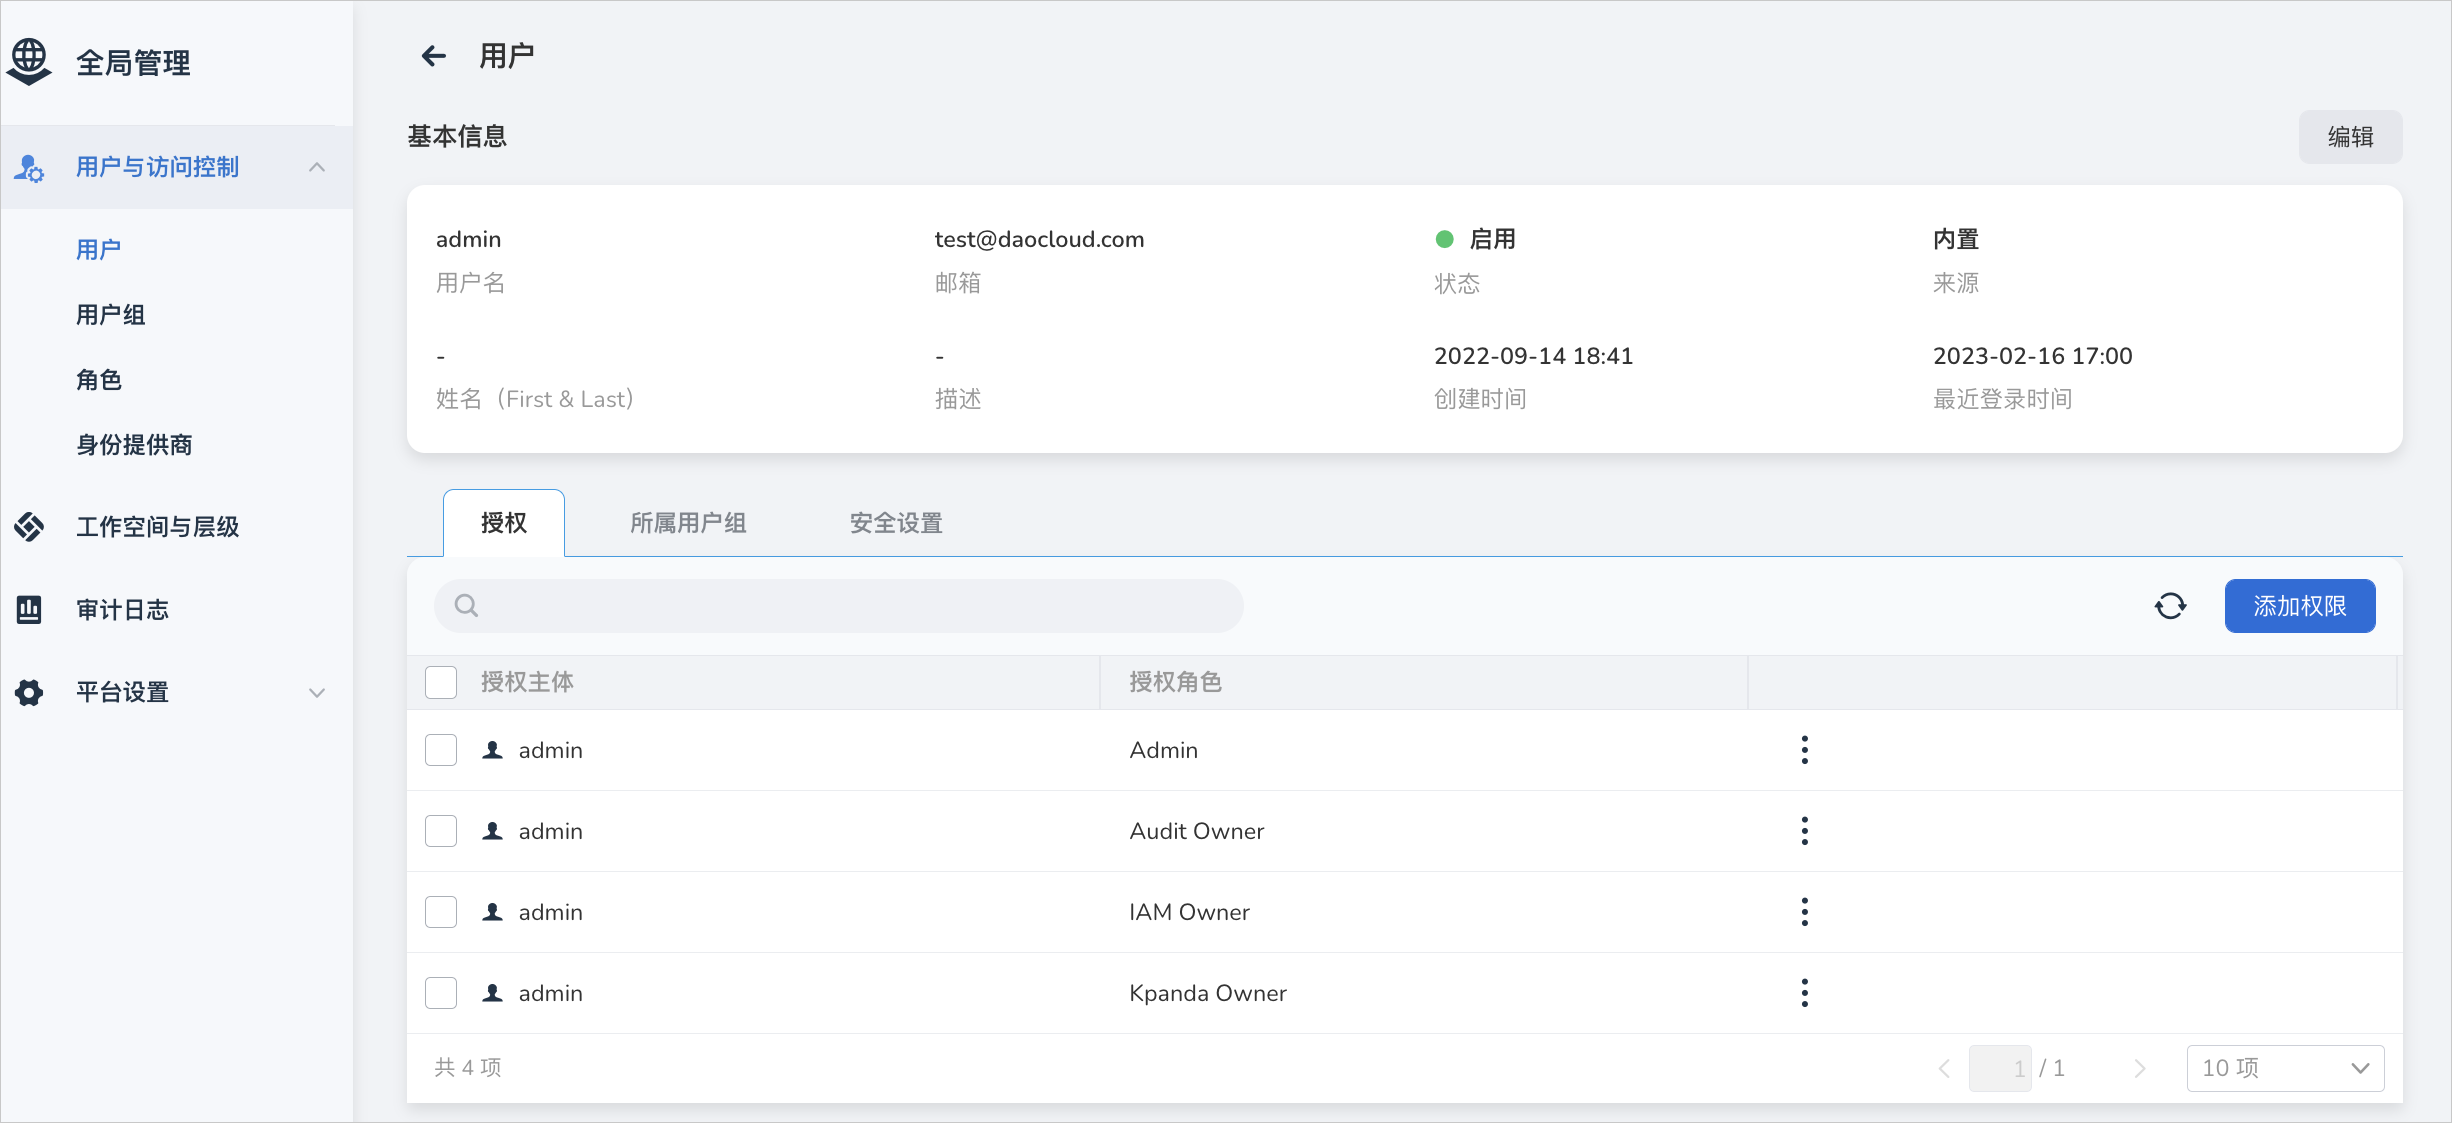This screenshot has width=2452, height=1123.
Task: Click the last login time 2023-02-16 17:00
Action: pos(2032,356)
